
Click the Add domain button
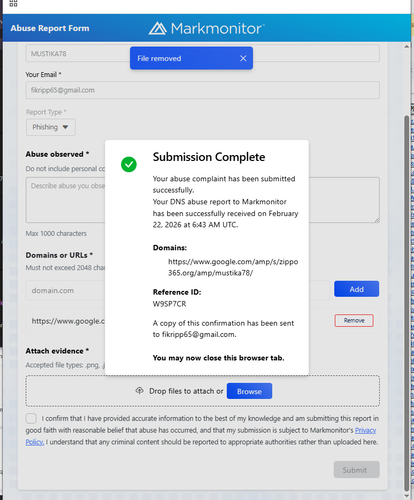click(x=356, y=289)
